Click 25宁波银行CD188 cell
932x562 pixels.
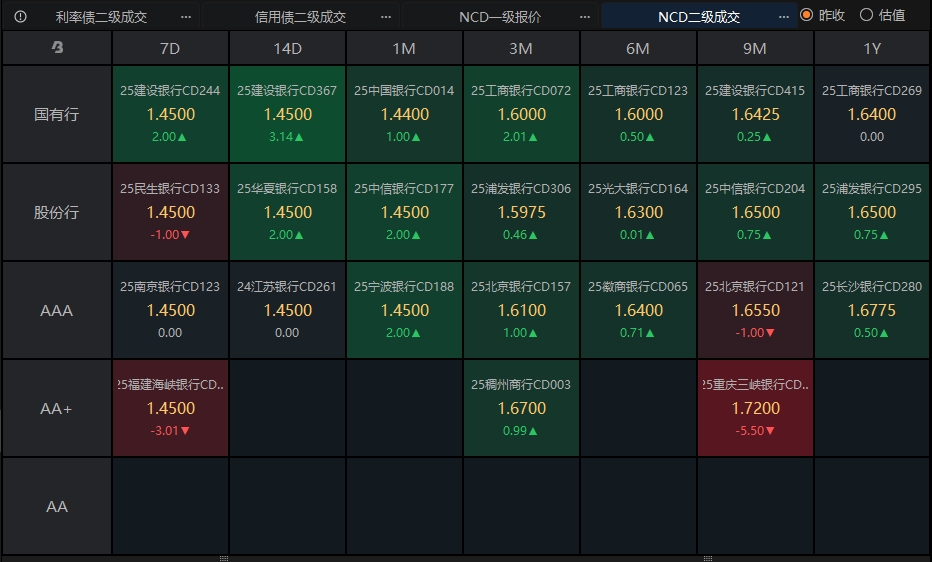tap(404, 310)
